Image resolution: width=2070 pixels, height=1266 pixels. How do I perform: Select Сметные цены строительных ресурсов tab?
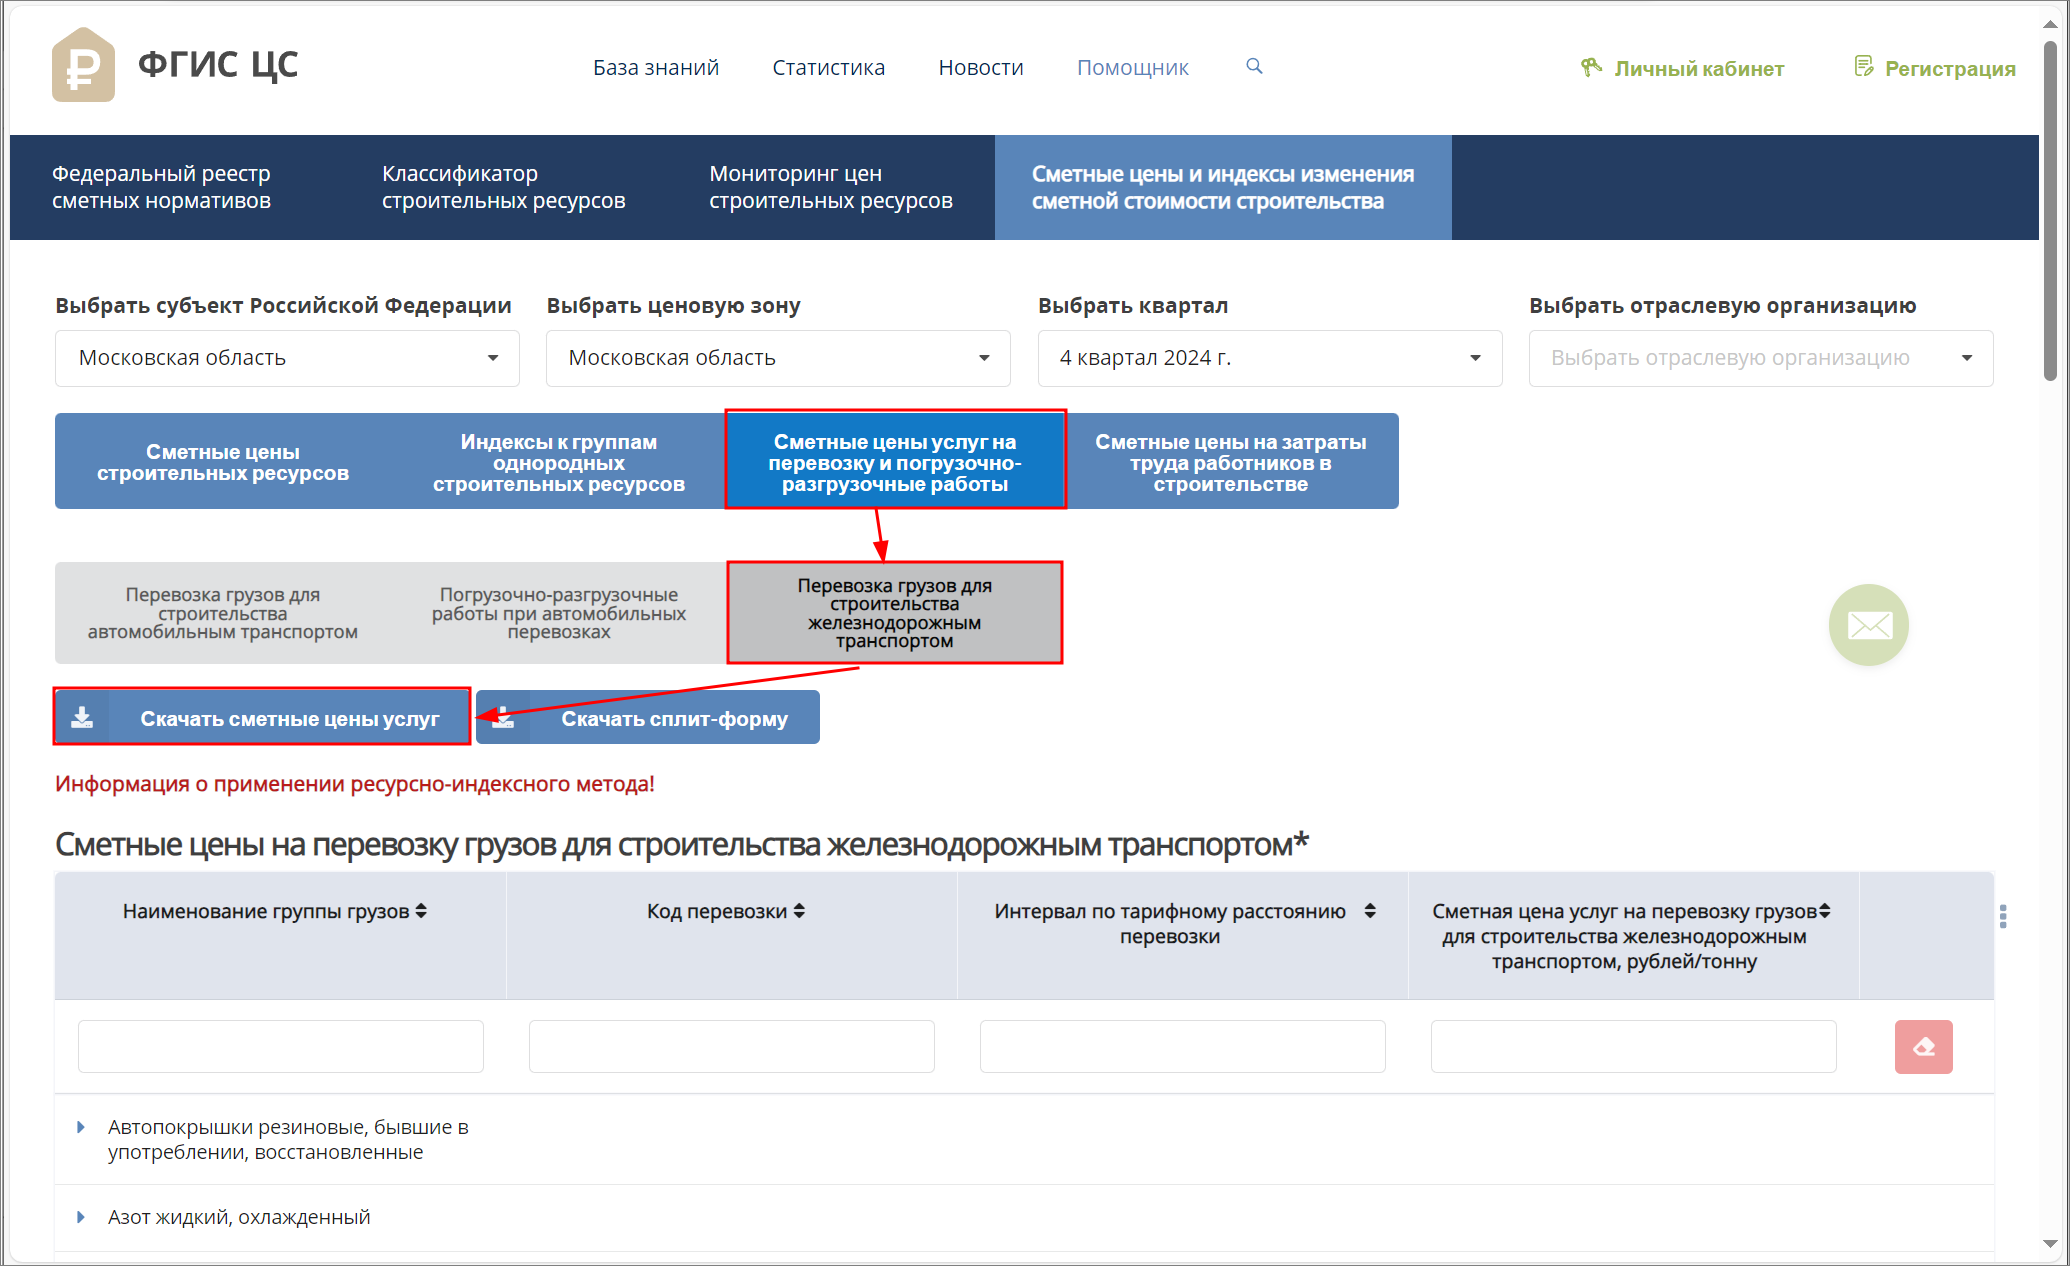click(223, 462)
